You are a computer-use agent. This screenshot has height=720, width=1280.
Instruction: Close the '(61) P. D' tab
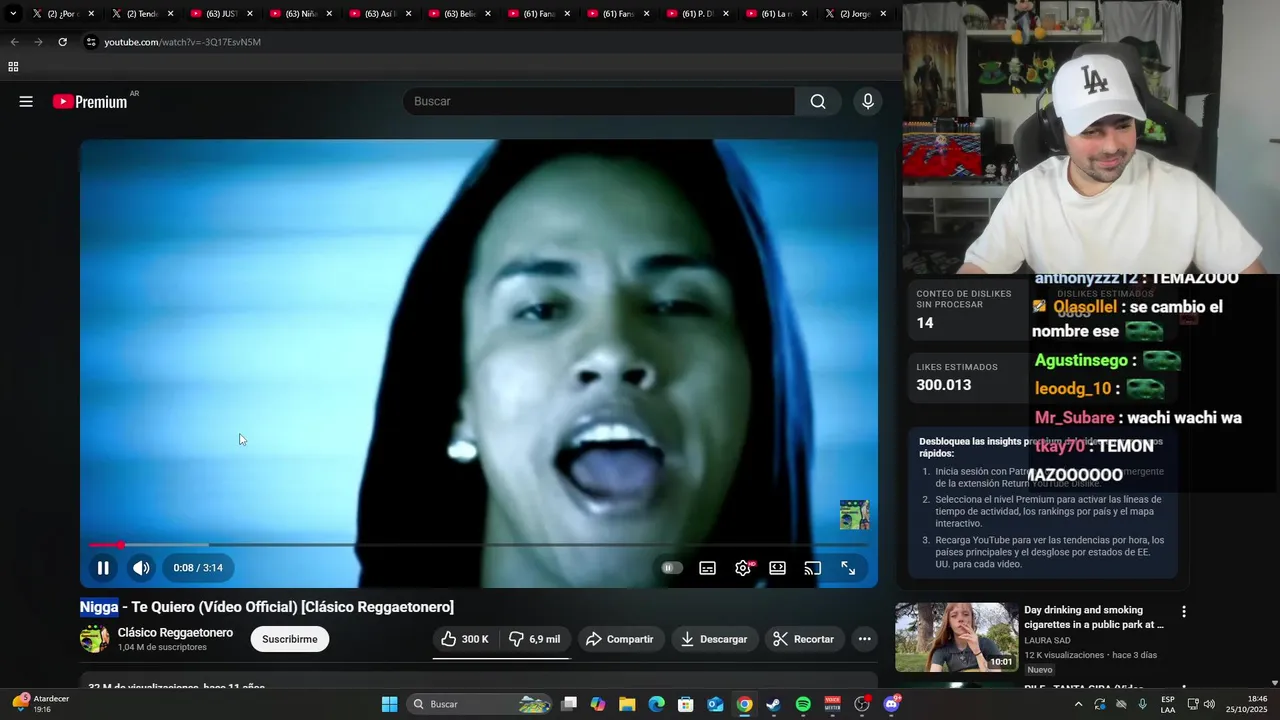coord(726,14)
